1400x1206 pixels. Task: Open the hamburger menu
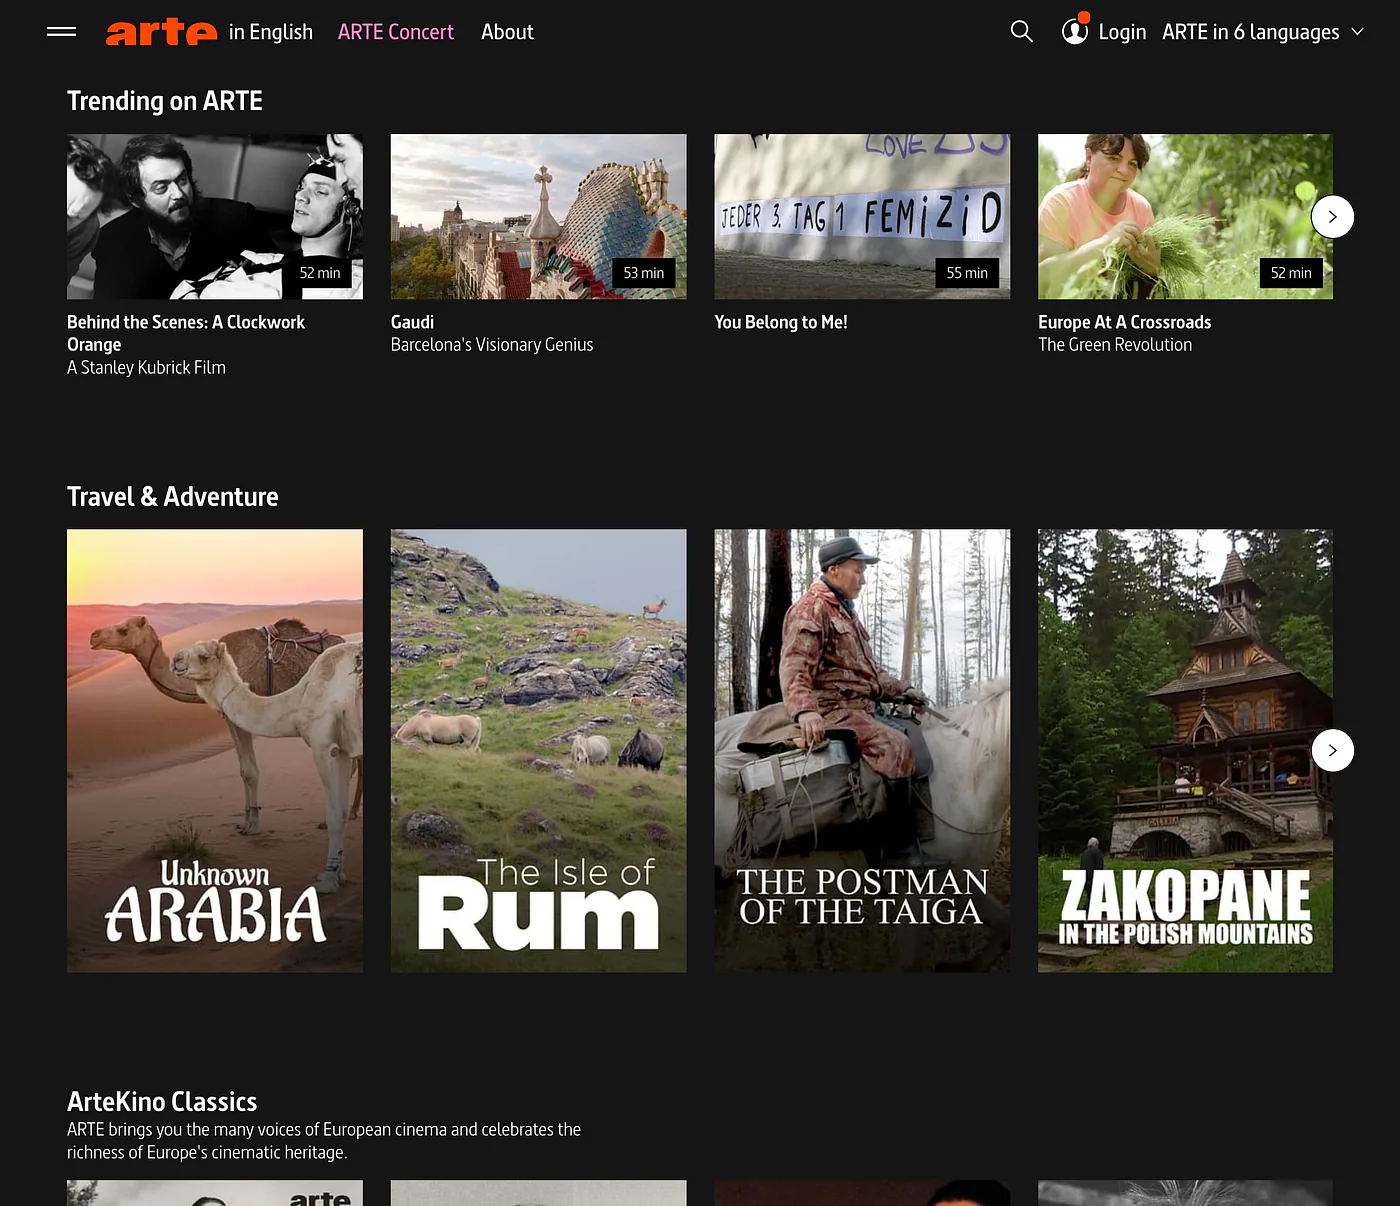coord(61,32)
